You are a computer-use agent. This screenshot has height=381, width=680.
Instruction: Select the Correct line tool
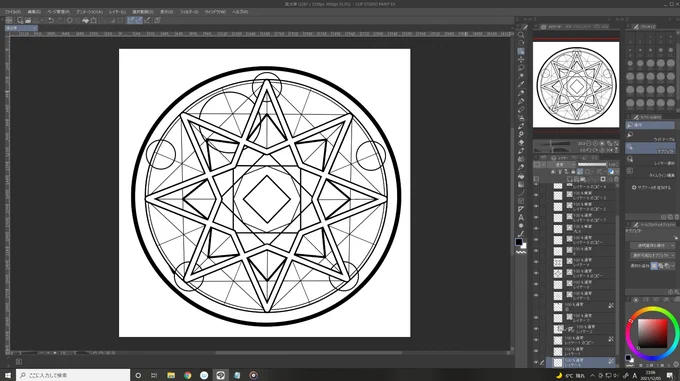tap(521, 234)
